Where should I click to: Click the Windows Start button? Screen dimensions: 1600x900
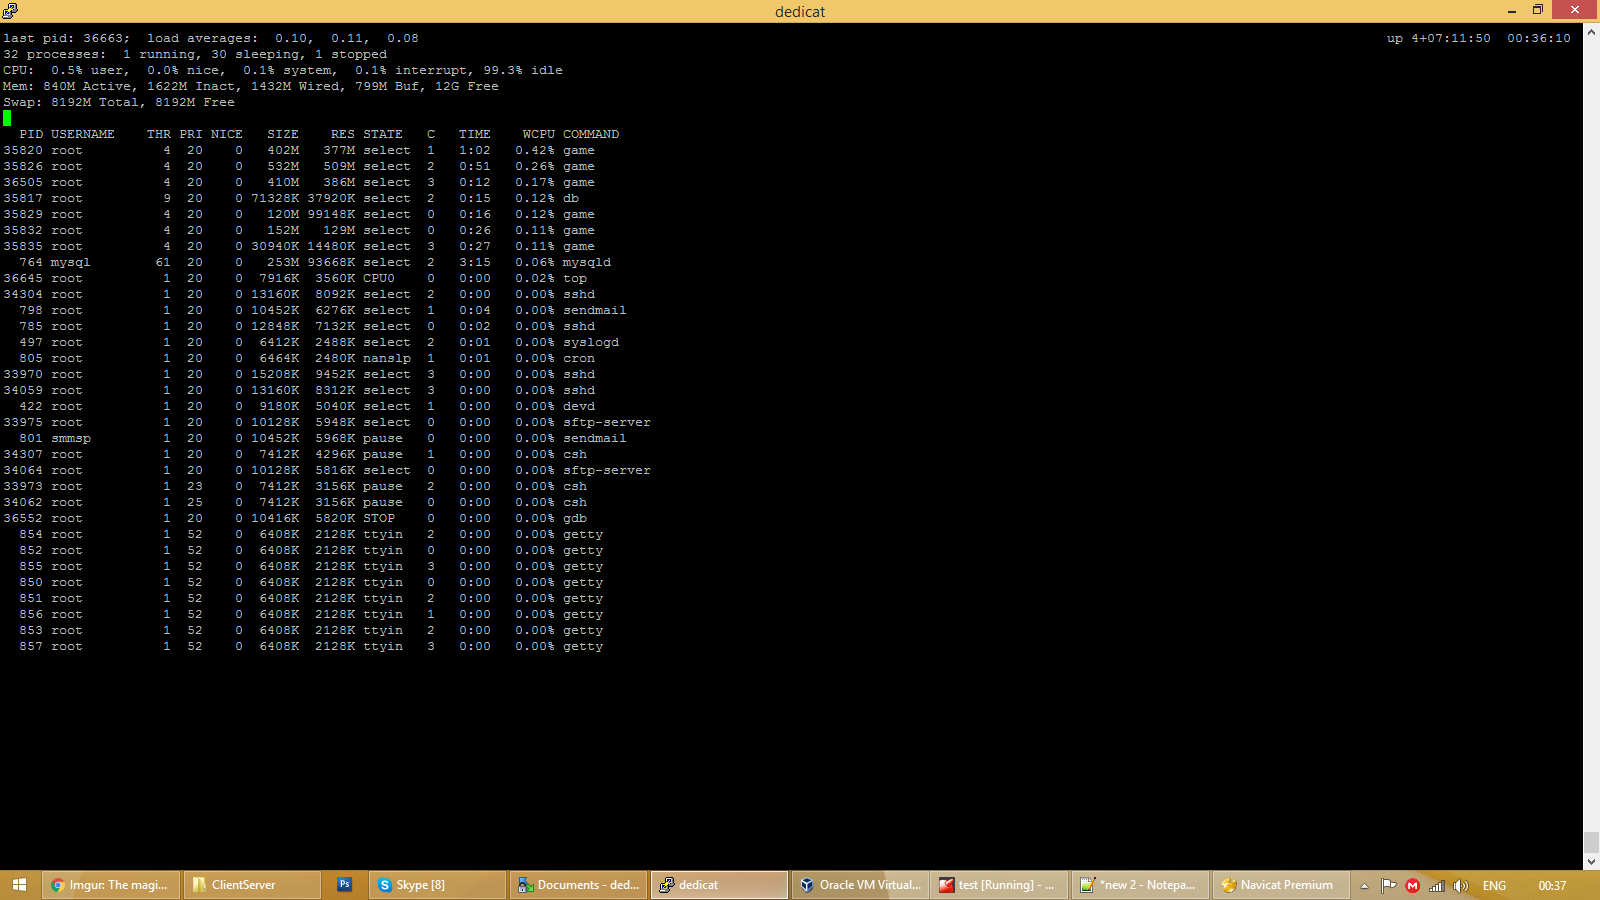click(x=19, y=885)
